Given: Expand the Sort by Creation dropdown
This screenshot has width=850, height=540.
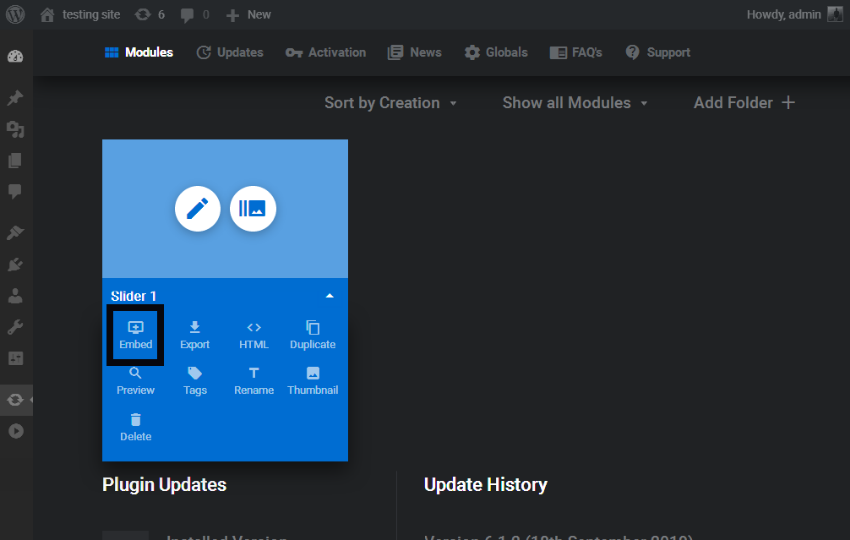Looking at the screenshot, I should point(391,103).
